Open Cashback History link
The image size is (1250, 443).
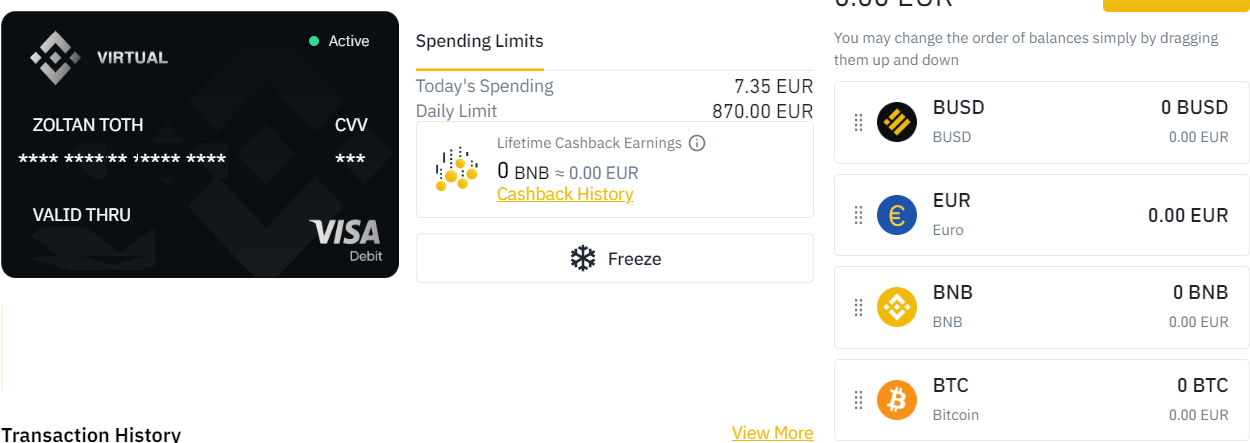(565, 194)
